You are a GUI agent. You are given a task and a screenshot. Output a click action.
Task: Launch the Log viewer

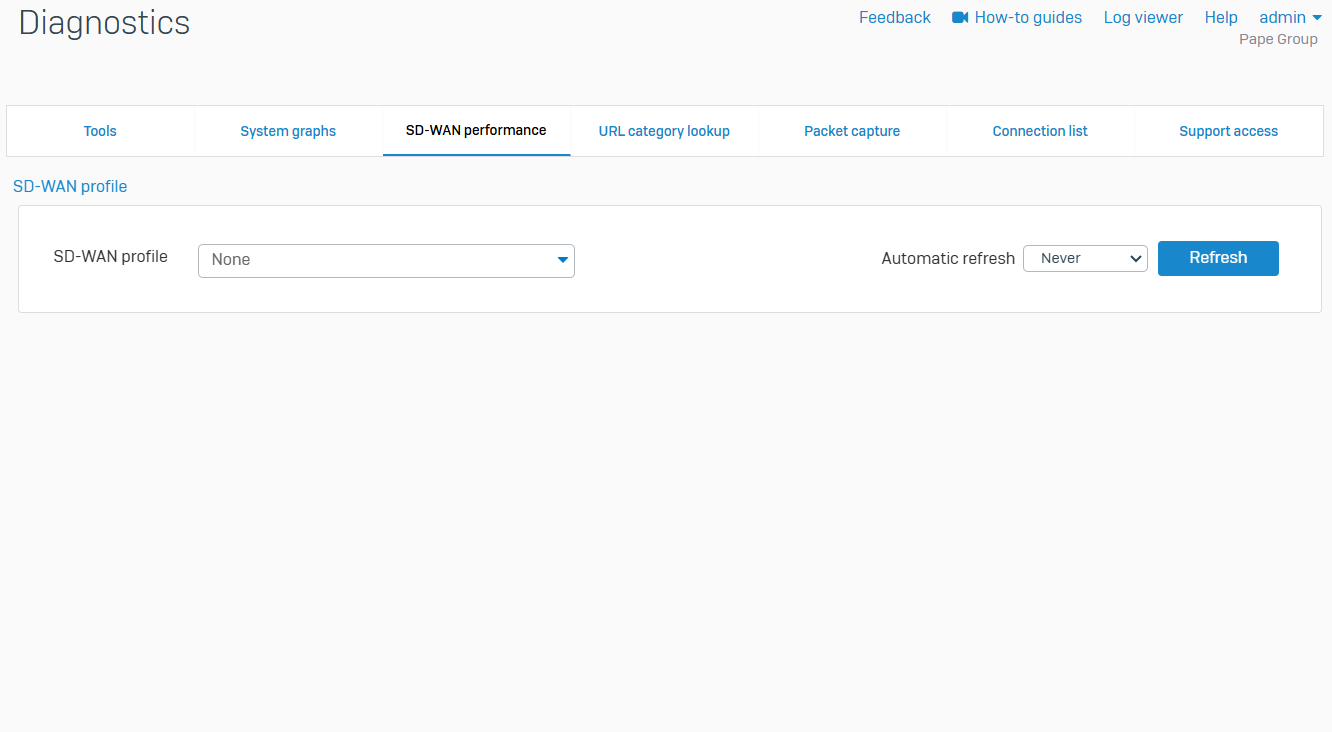(1143, 18)
